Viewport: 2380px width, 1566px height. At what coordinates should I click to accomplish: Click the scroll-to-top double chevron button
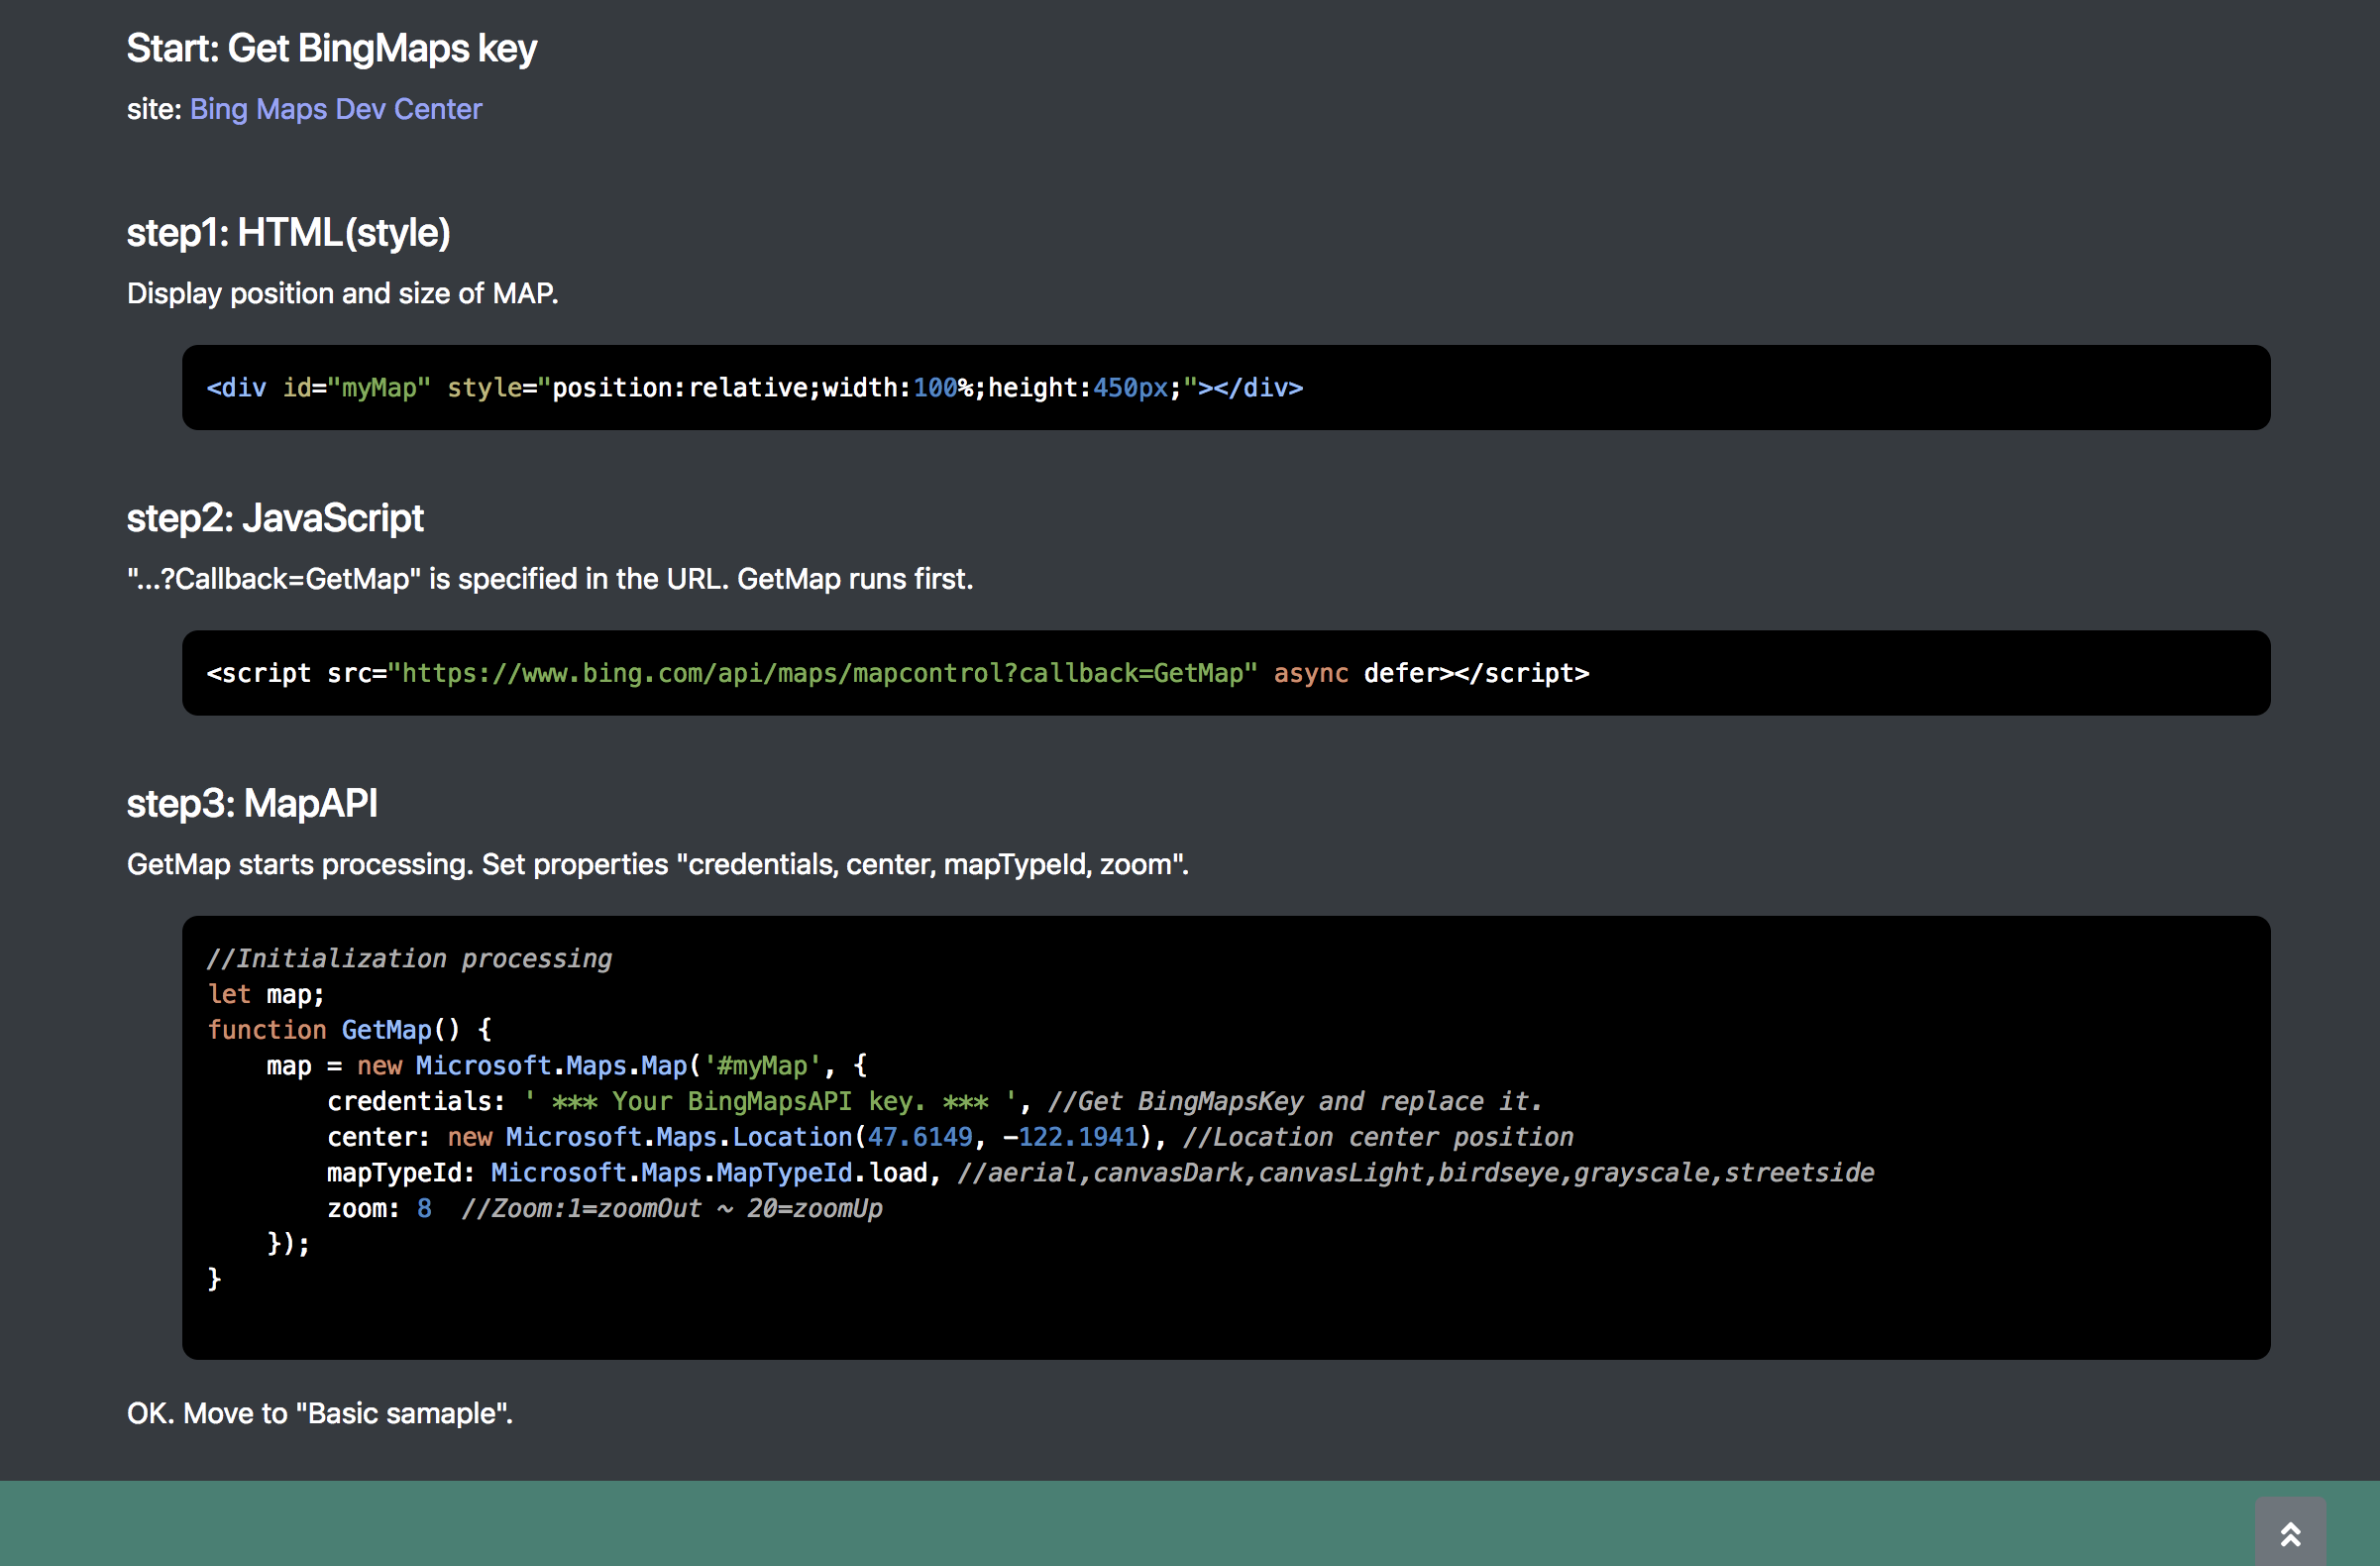(x=2289, y=1533)
